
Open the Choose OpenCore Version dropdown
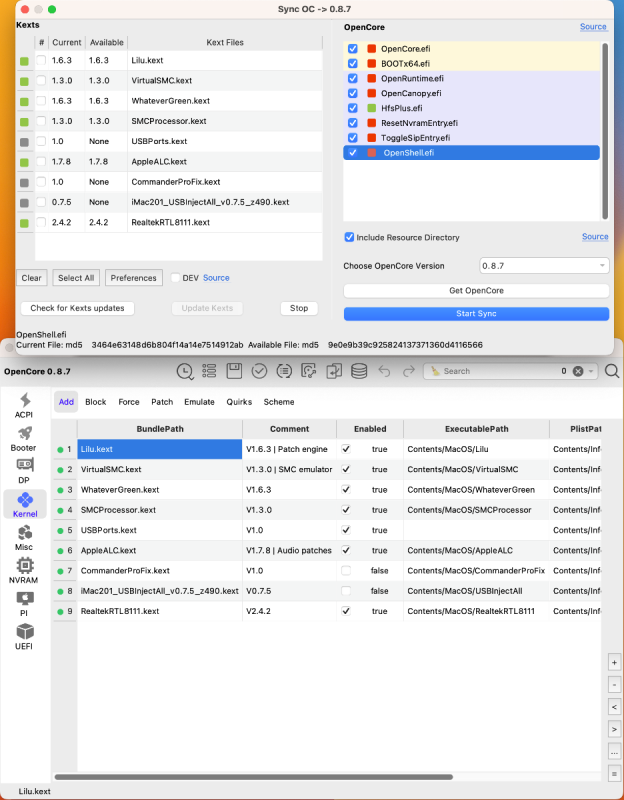(544, 266)
